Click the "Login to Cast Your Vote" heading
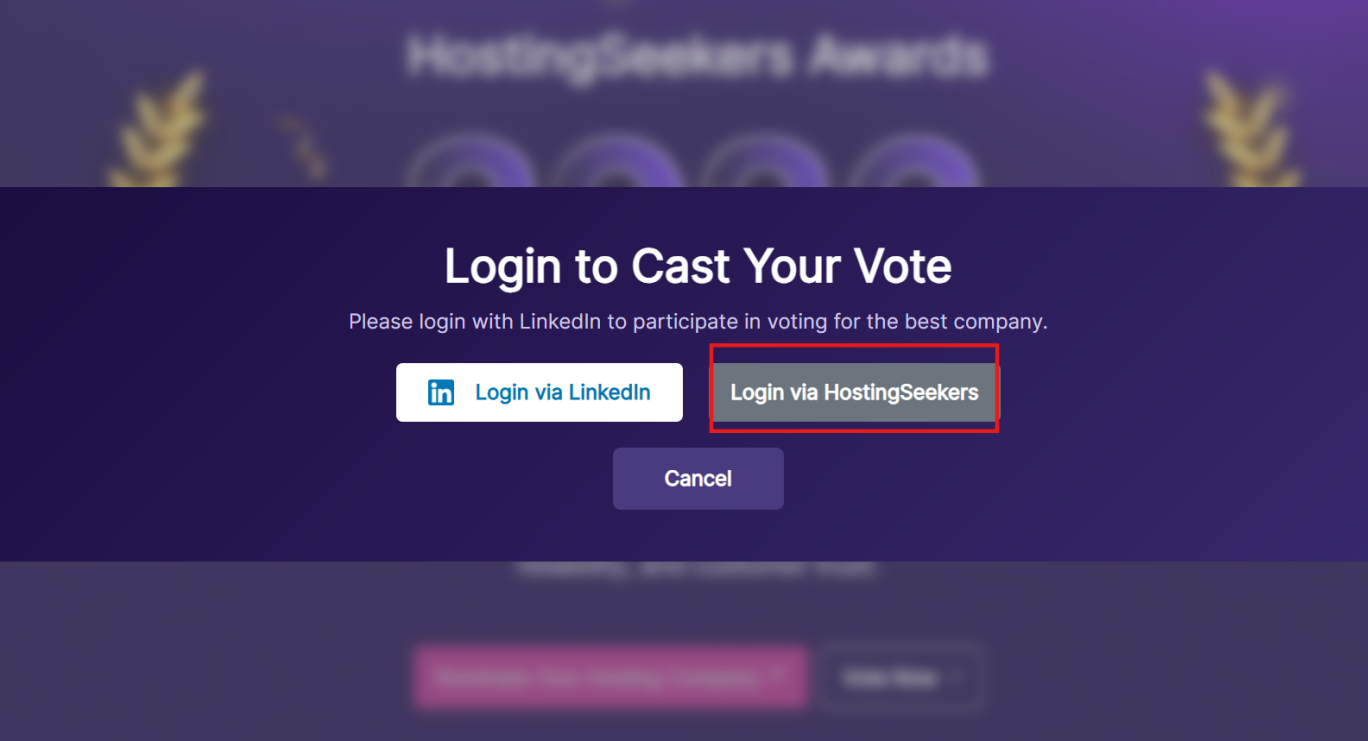Screen dimensions: 1368x741 [698, 266]
